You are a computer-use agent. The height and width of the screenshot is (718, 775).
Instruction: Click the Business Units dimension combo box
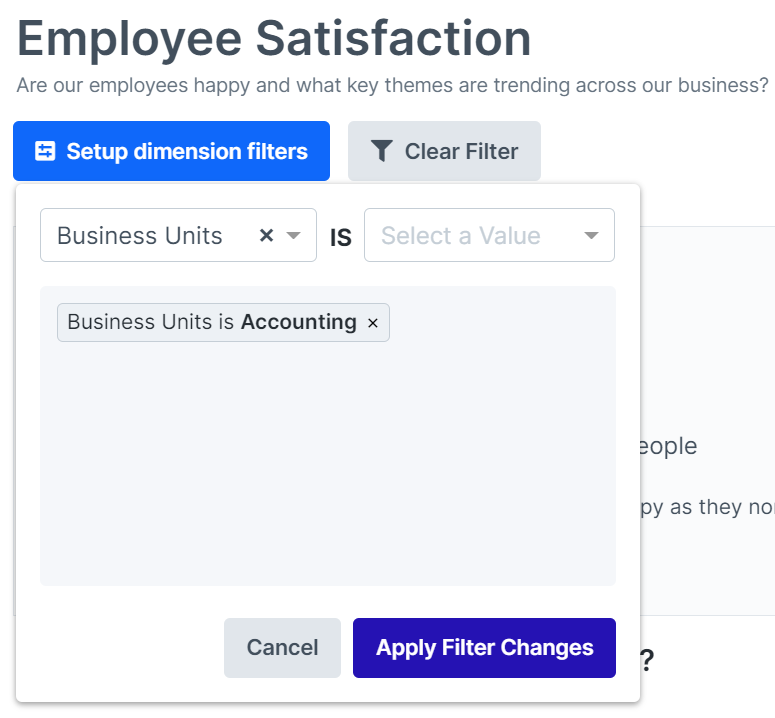click(140, 236)
